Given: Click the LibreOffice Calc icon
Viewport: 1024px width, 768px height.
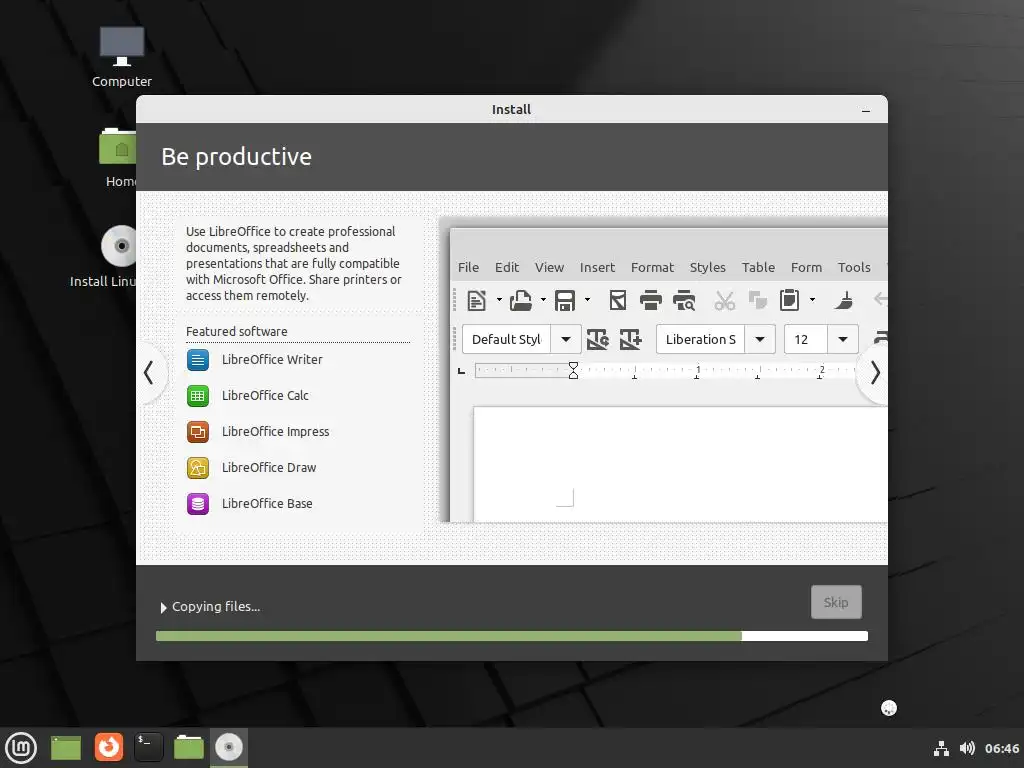Looking at the screenshot, I should [198, 396].
